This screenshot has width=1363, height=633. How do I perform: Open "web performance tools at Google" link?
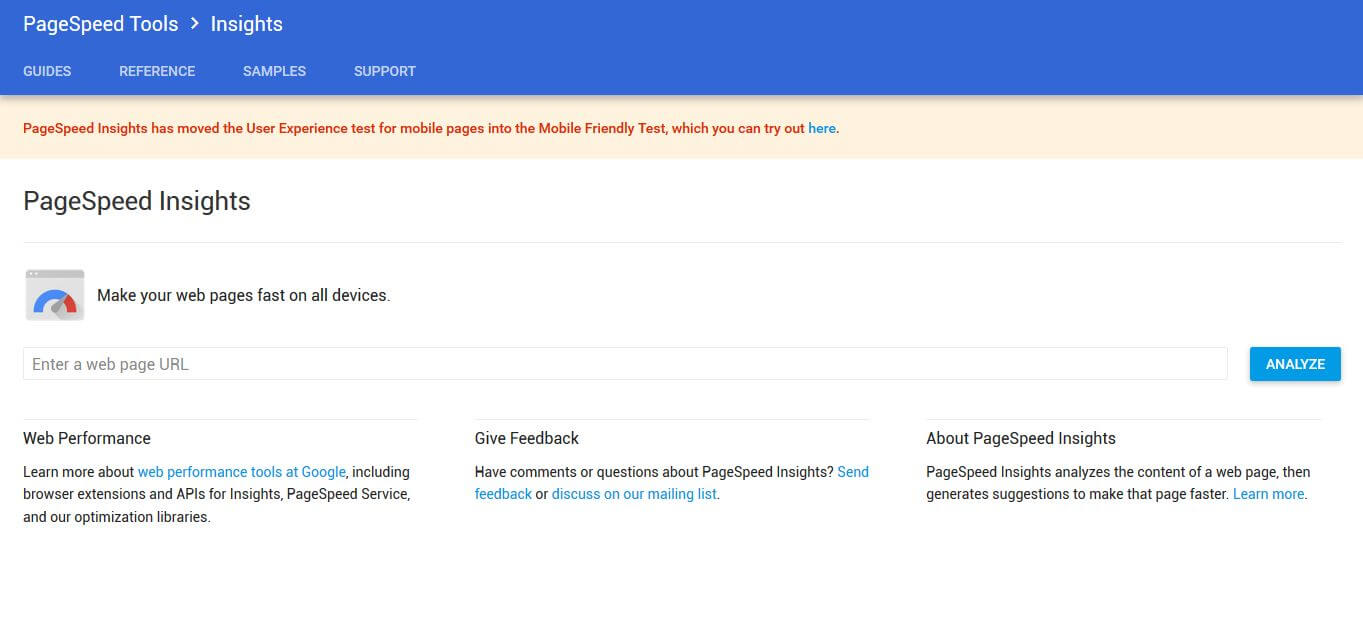(241, 472)
